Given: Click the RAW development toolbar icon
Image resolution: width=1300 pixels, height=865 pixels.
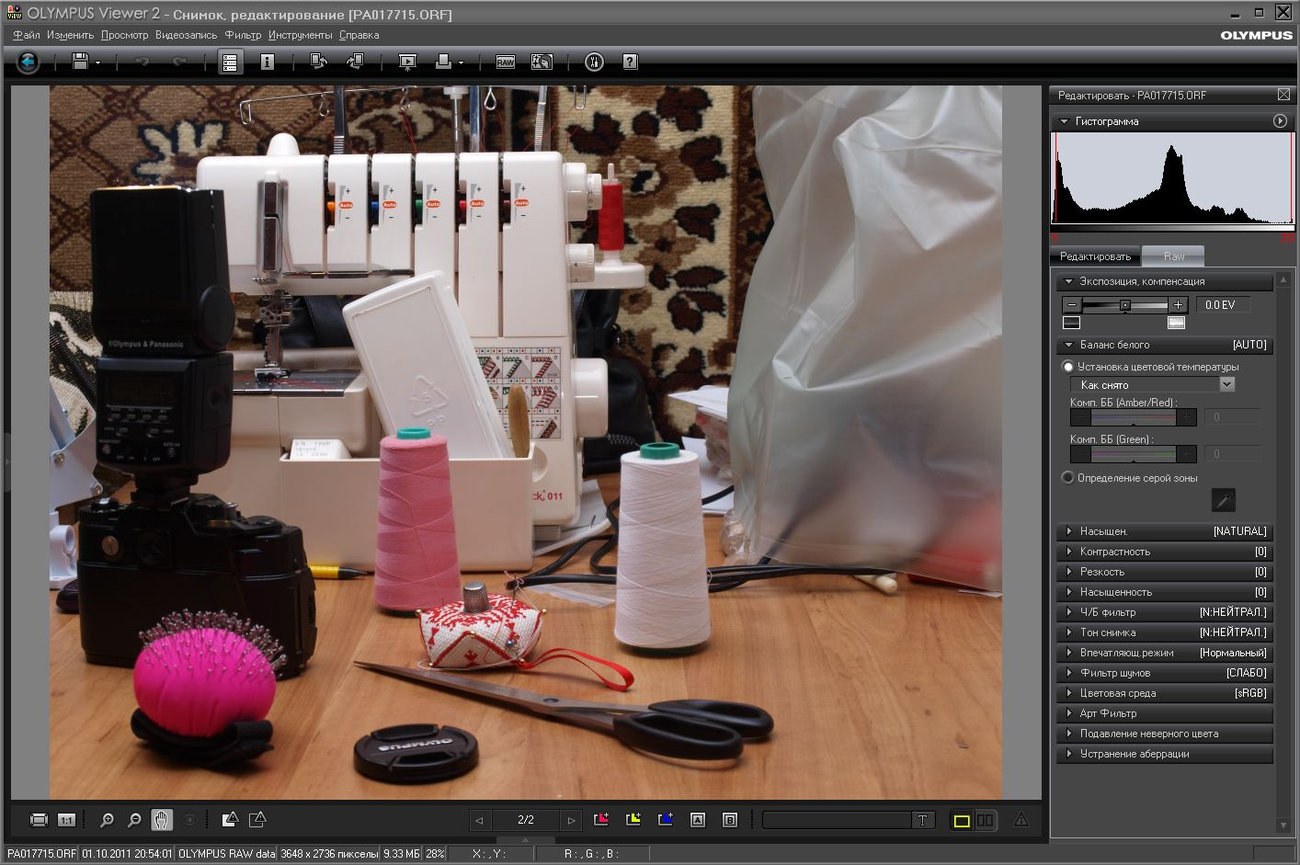Looking at the screenshot, I should tap(506, 62).
